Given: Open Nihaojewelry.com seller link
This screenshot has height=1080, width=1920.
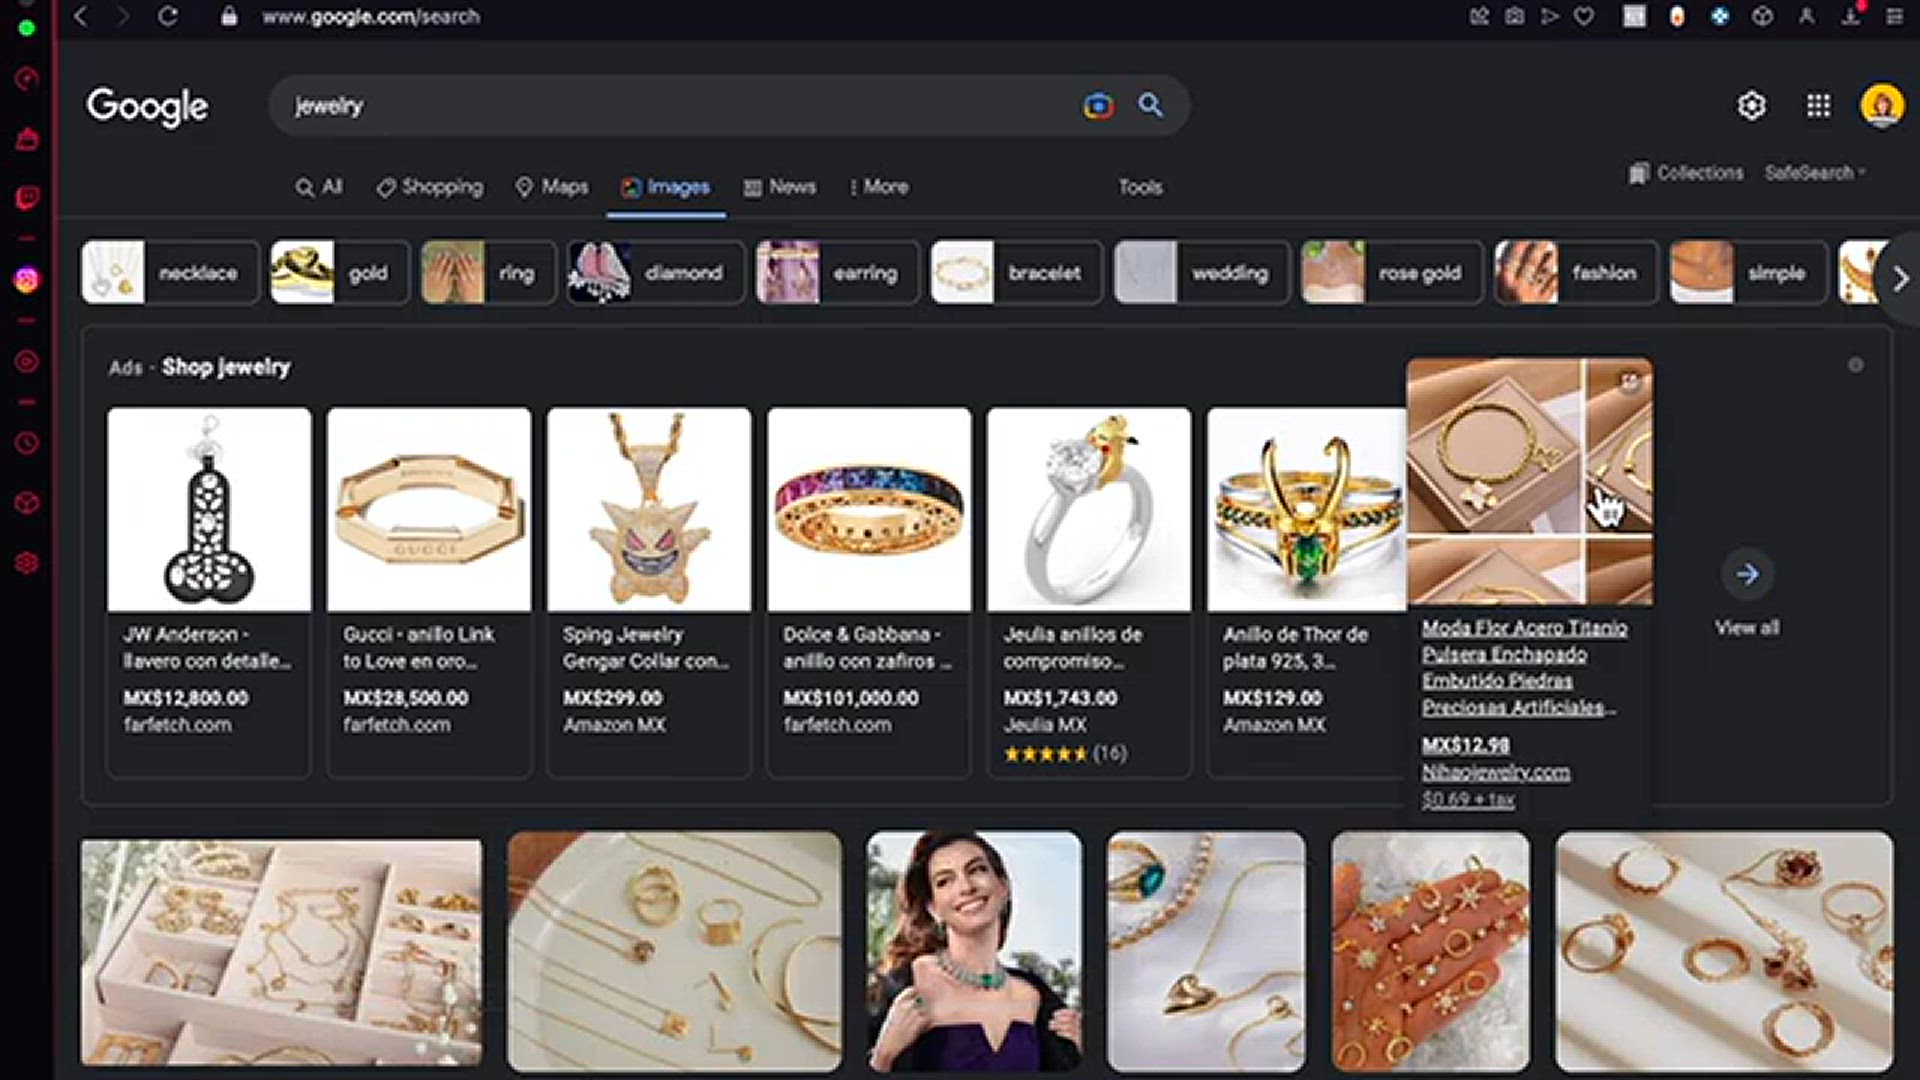Looking at the screenshot, I should coord(1495,772).
